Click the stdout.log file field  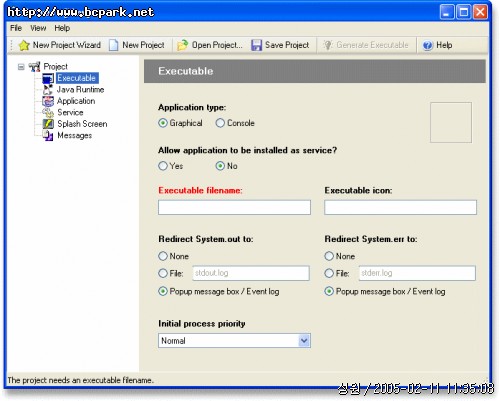(x=251, y=273)
